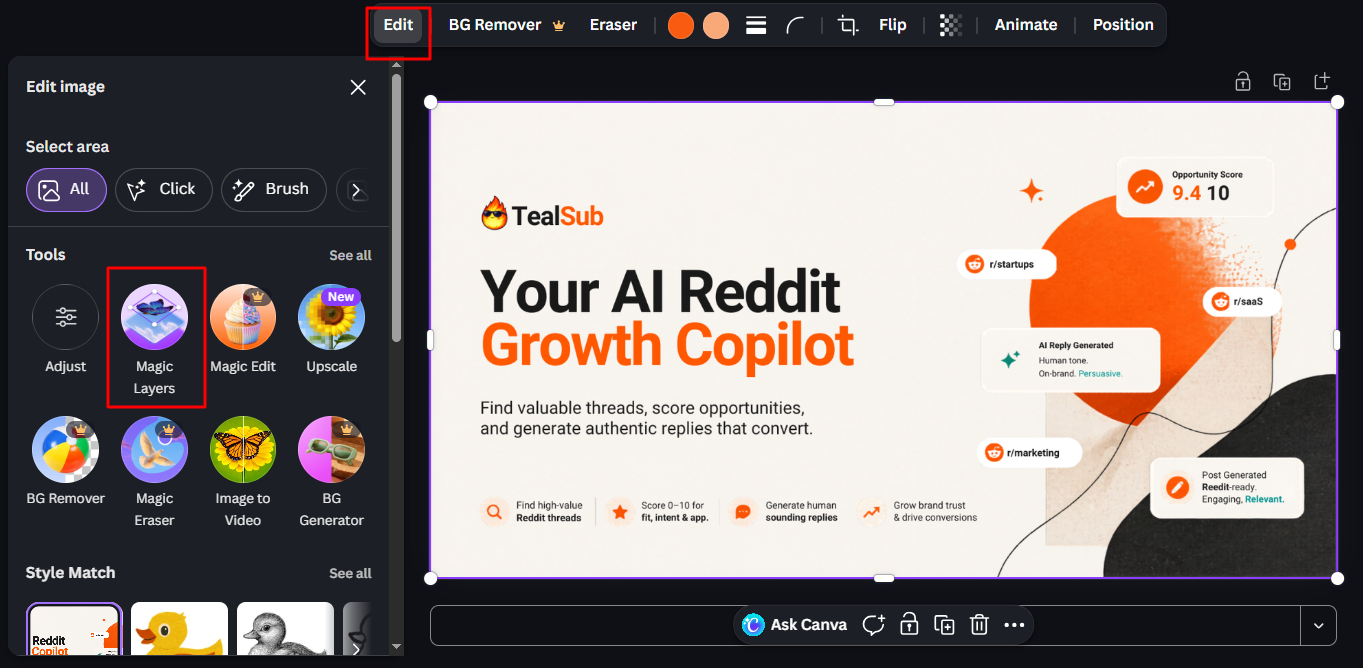Click the 'AI Reply Generated' card
Viewport: 1363px width, 668px height.
coord(1071,359)
